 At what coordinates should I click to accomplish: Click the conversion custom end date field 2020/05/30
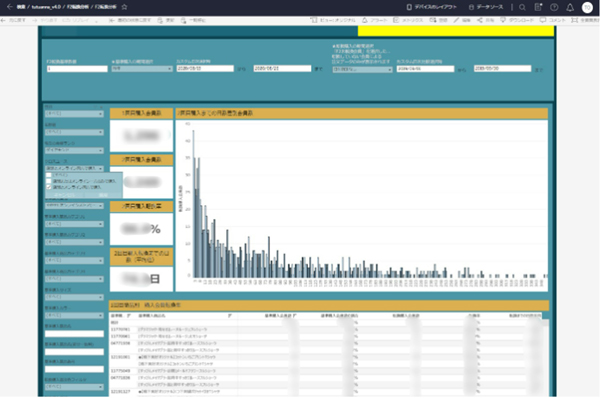[x=502, y=69]
